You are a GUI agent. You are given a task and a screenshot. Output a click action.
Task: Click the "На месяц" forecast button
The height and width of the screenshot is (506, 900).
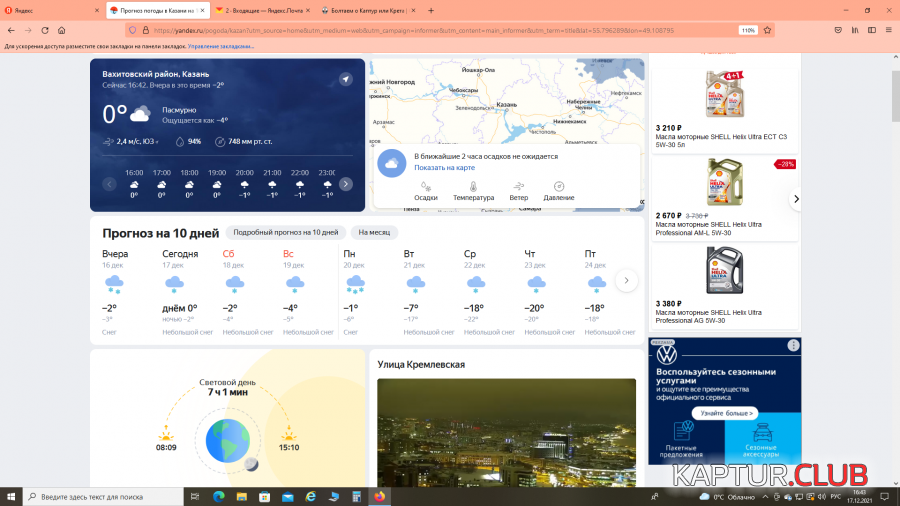pyautogui.click(x=373, y=232)
